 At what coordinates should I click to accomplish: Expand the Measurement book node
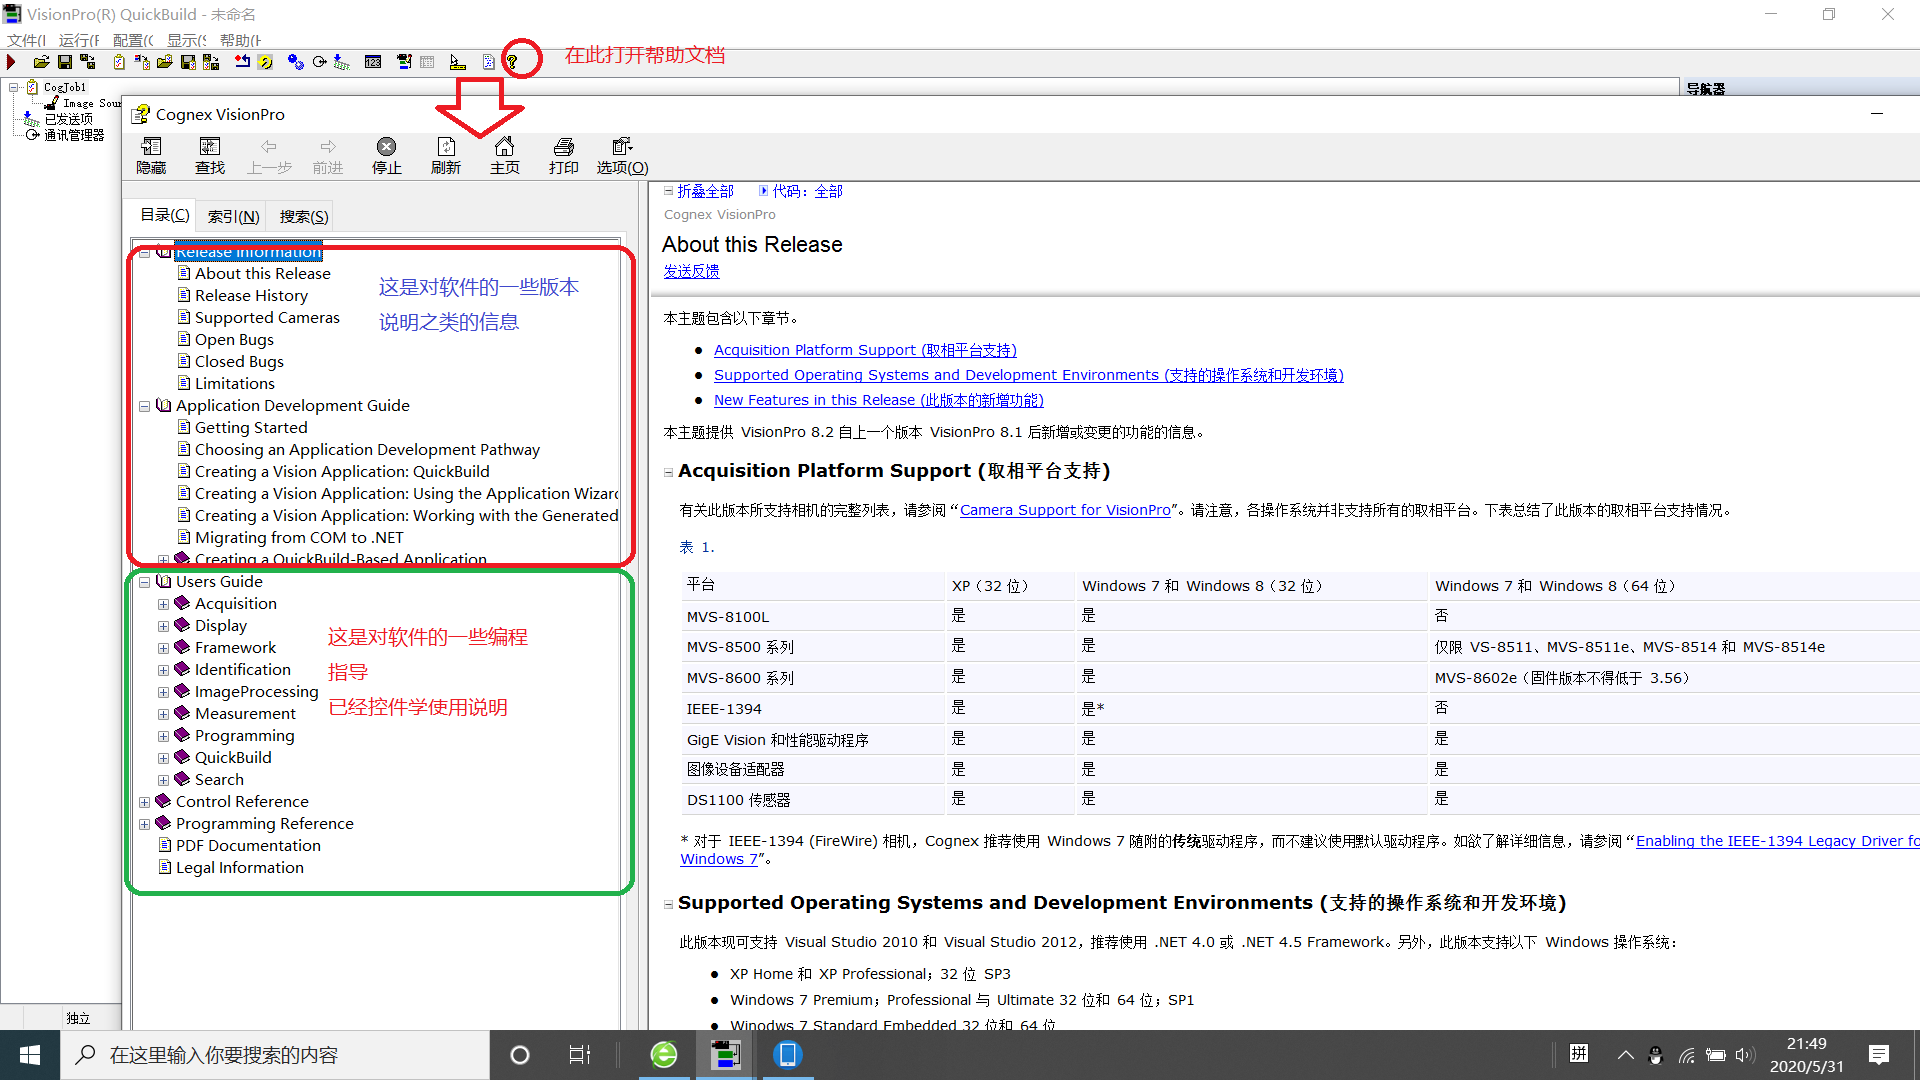pos(163,714)
